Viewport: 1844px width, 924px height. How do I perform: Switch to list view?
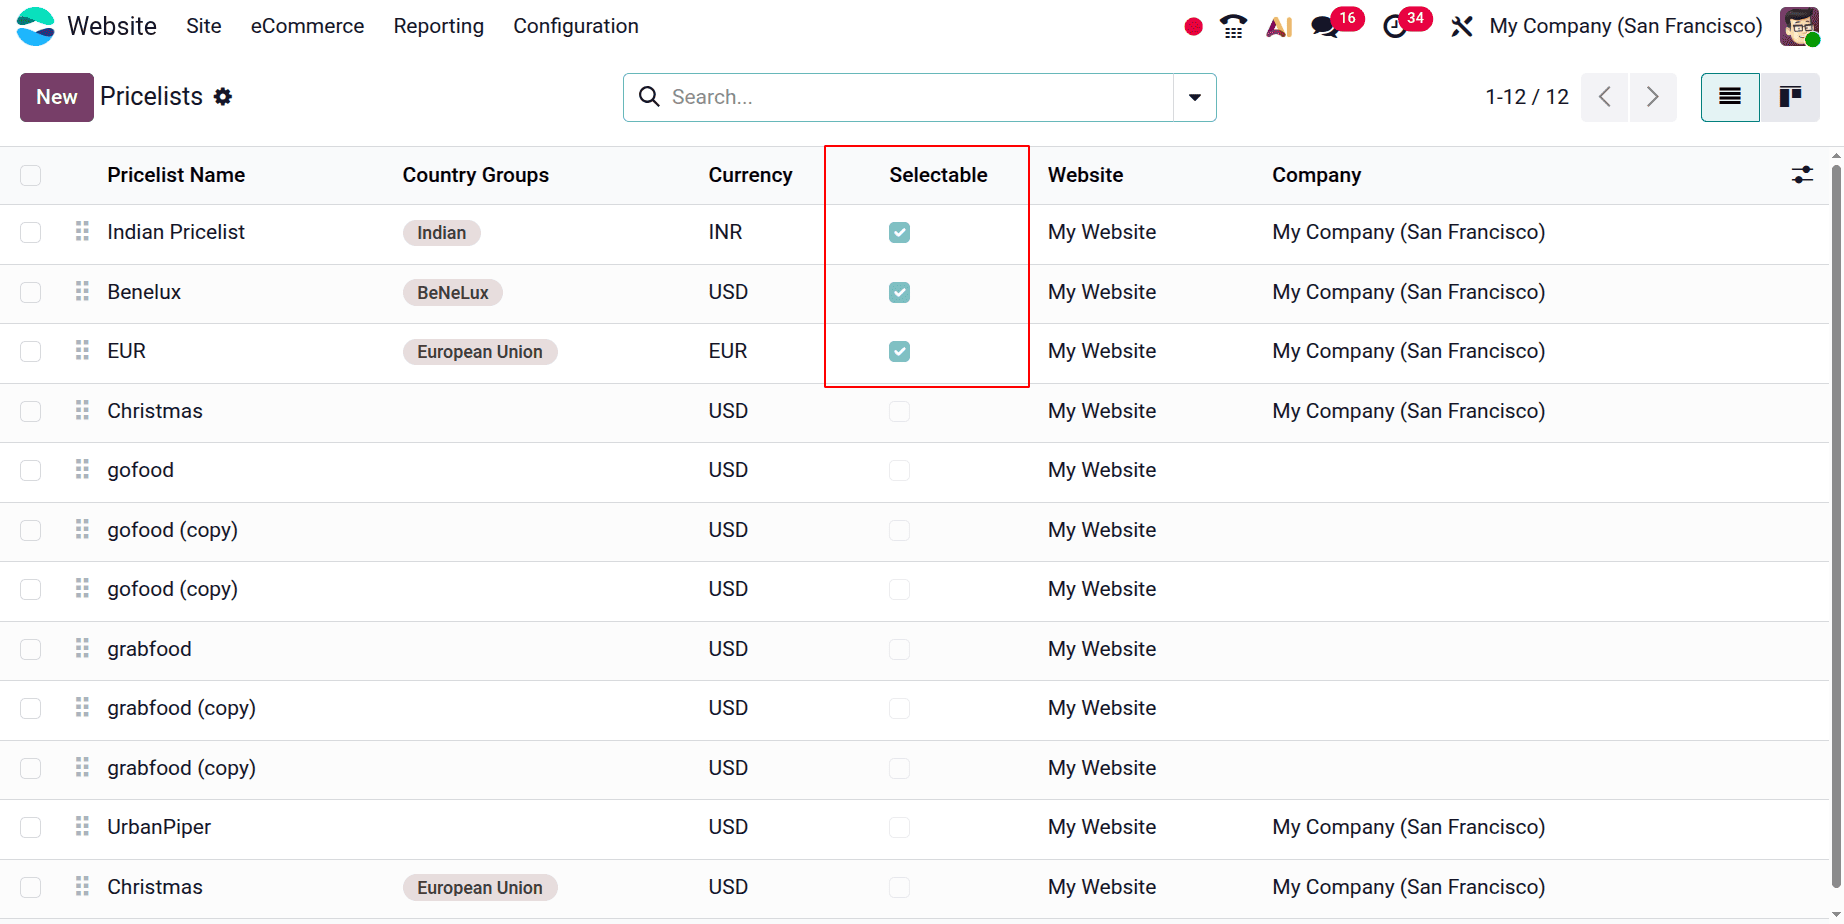pyautogui.click(x=1730, y=97)
